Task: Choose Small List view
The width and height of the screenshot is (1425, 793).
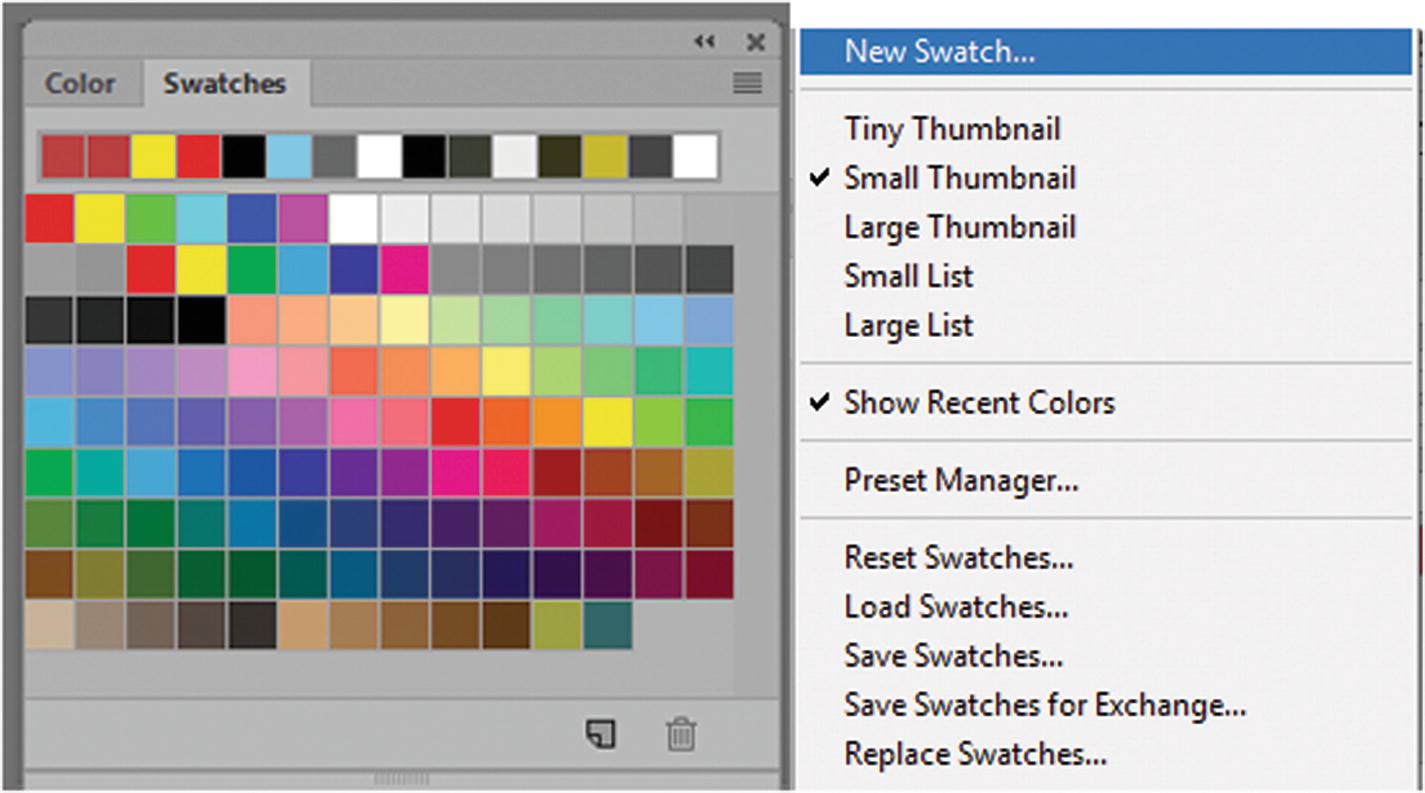Action: point(908,276)
